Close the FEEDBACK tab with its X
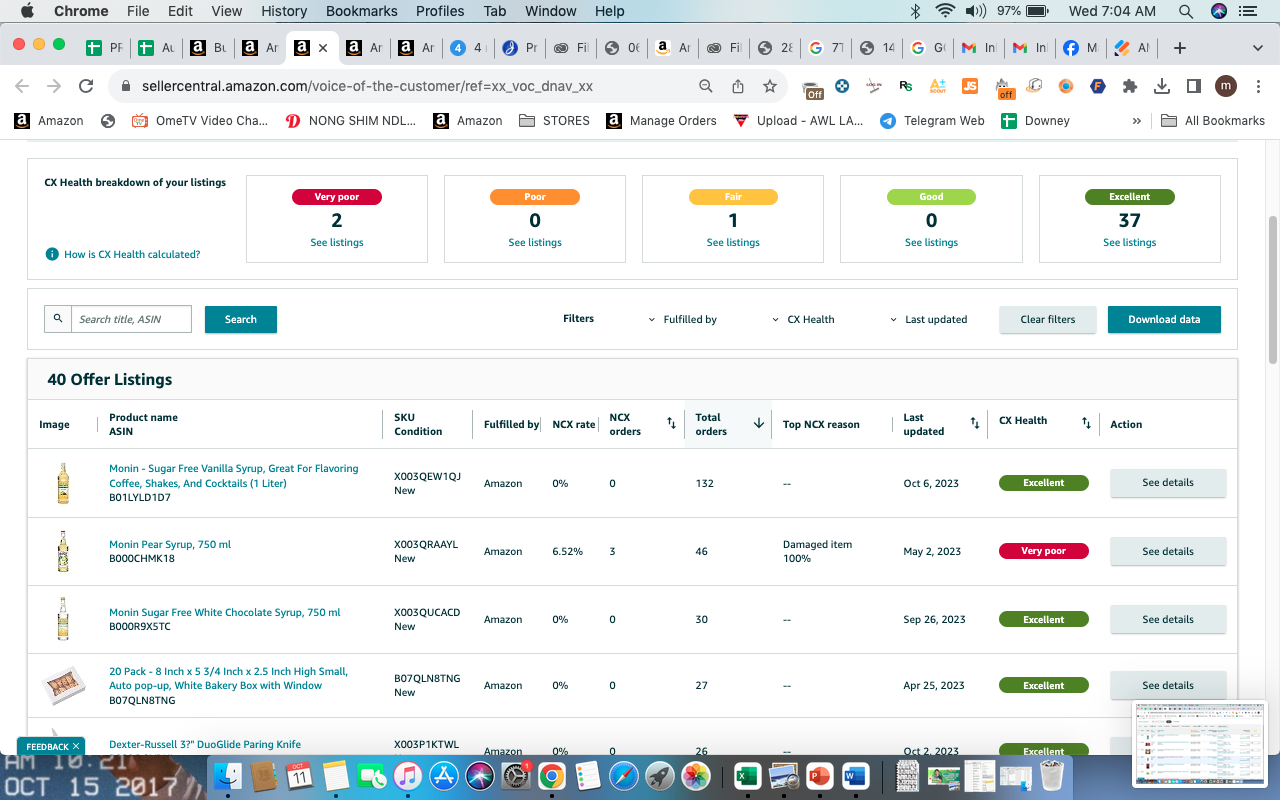 (x=76, y=746)
